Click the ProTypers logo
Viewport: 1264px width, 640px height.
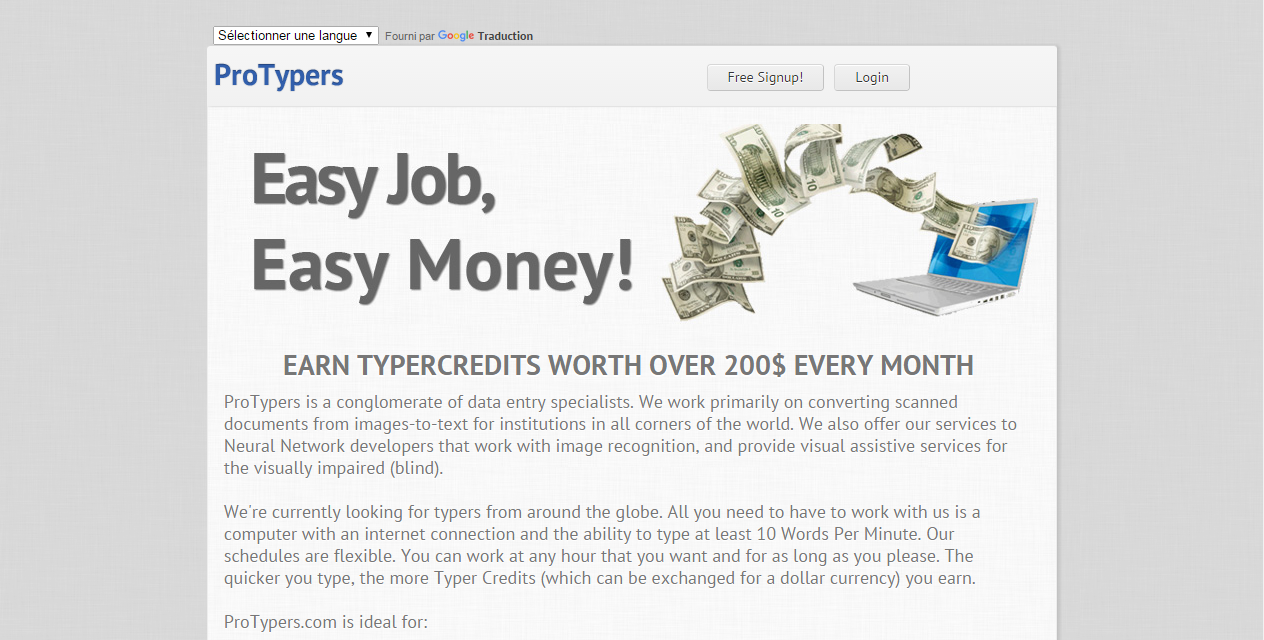(279, 76)
